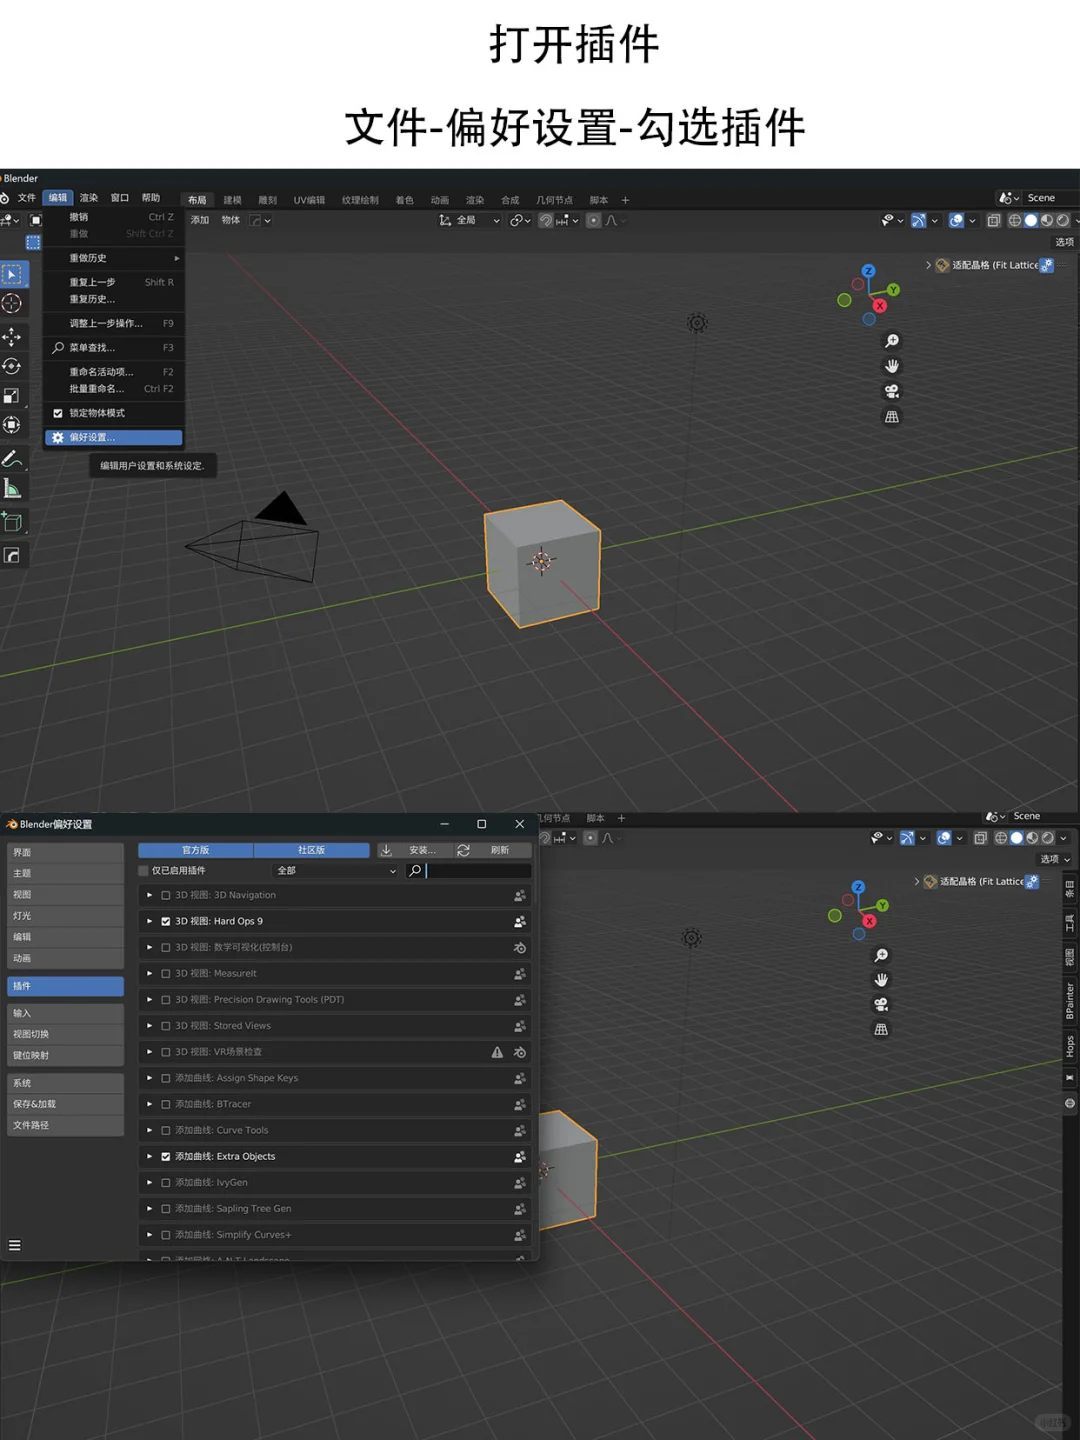The height and width of the screenshot is (1440, 1080).
Task: Choose the Annotate tool
Action: [13, 460]
